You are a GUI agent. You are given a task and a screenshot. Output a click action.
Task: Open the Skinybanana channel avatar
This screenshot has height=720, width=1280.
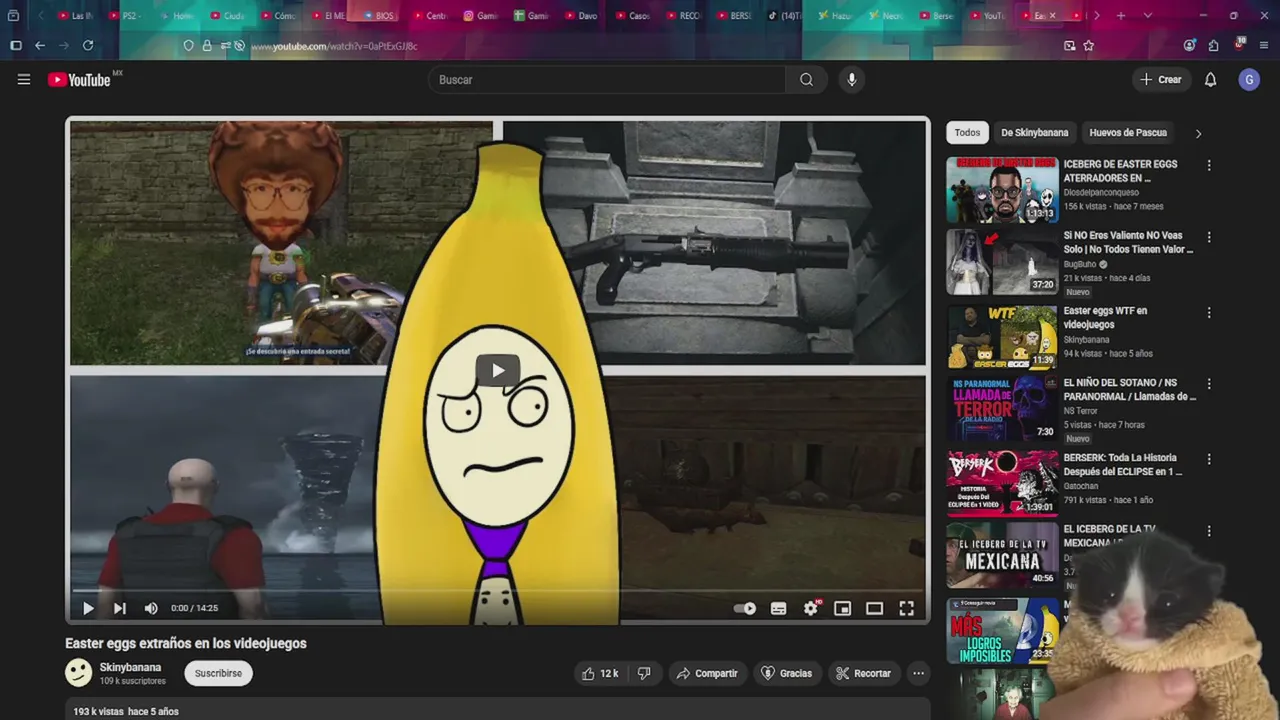(x=79, y=673)
